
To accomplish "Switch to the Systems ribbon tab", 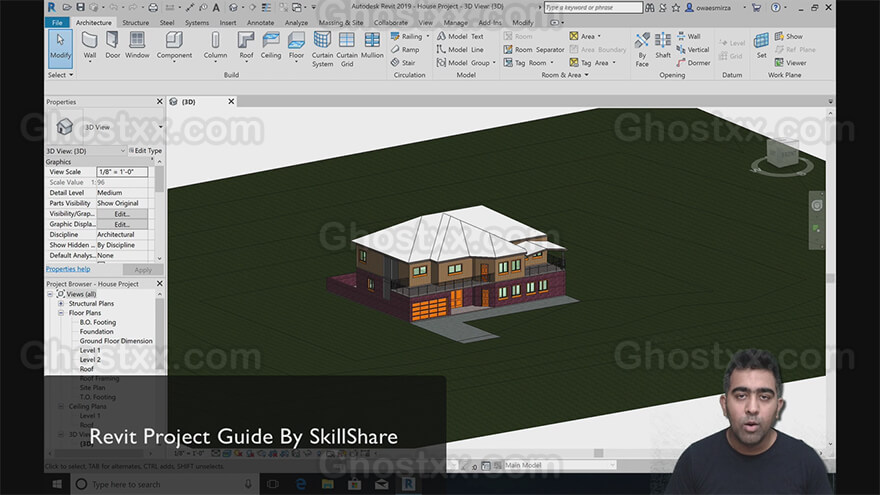I will tap(197, 22).
